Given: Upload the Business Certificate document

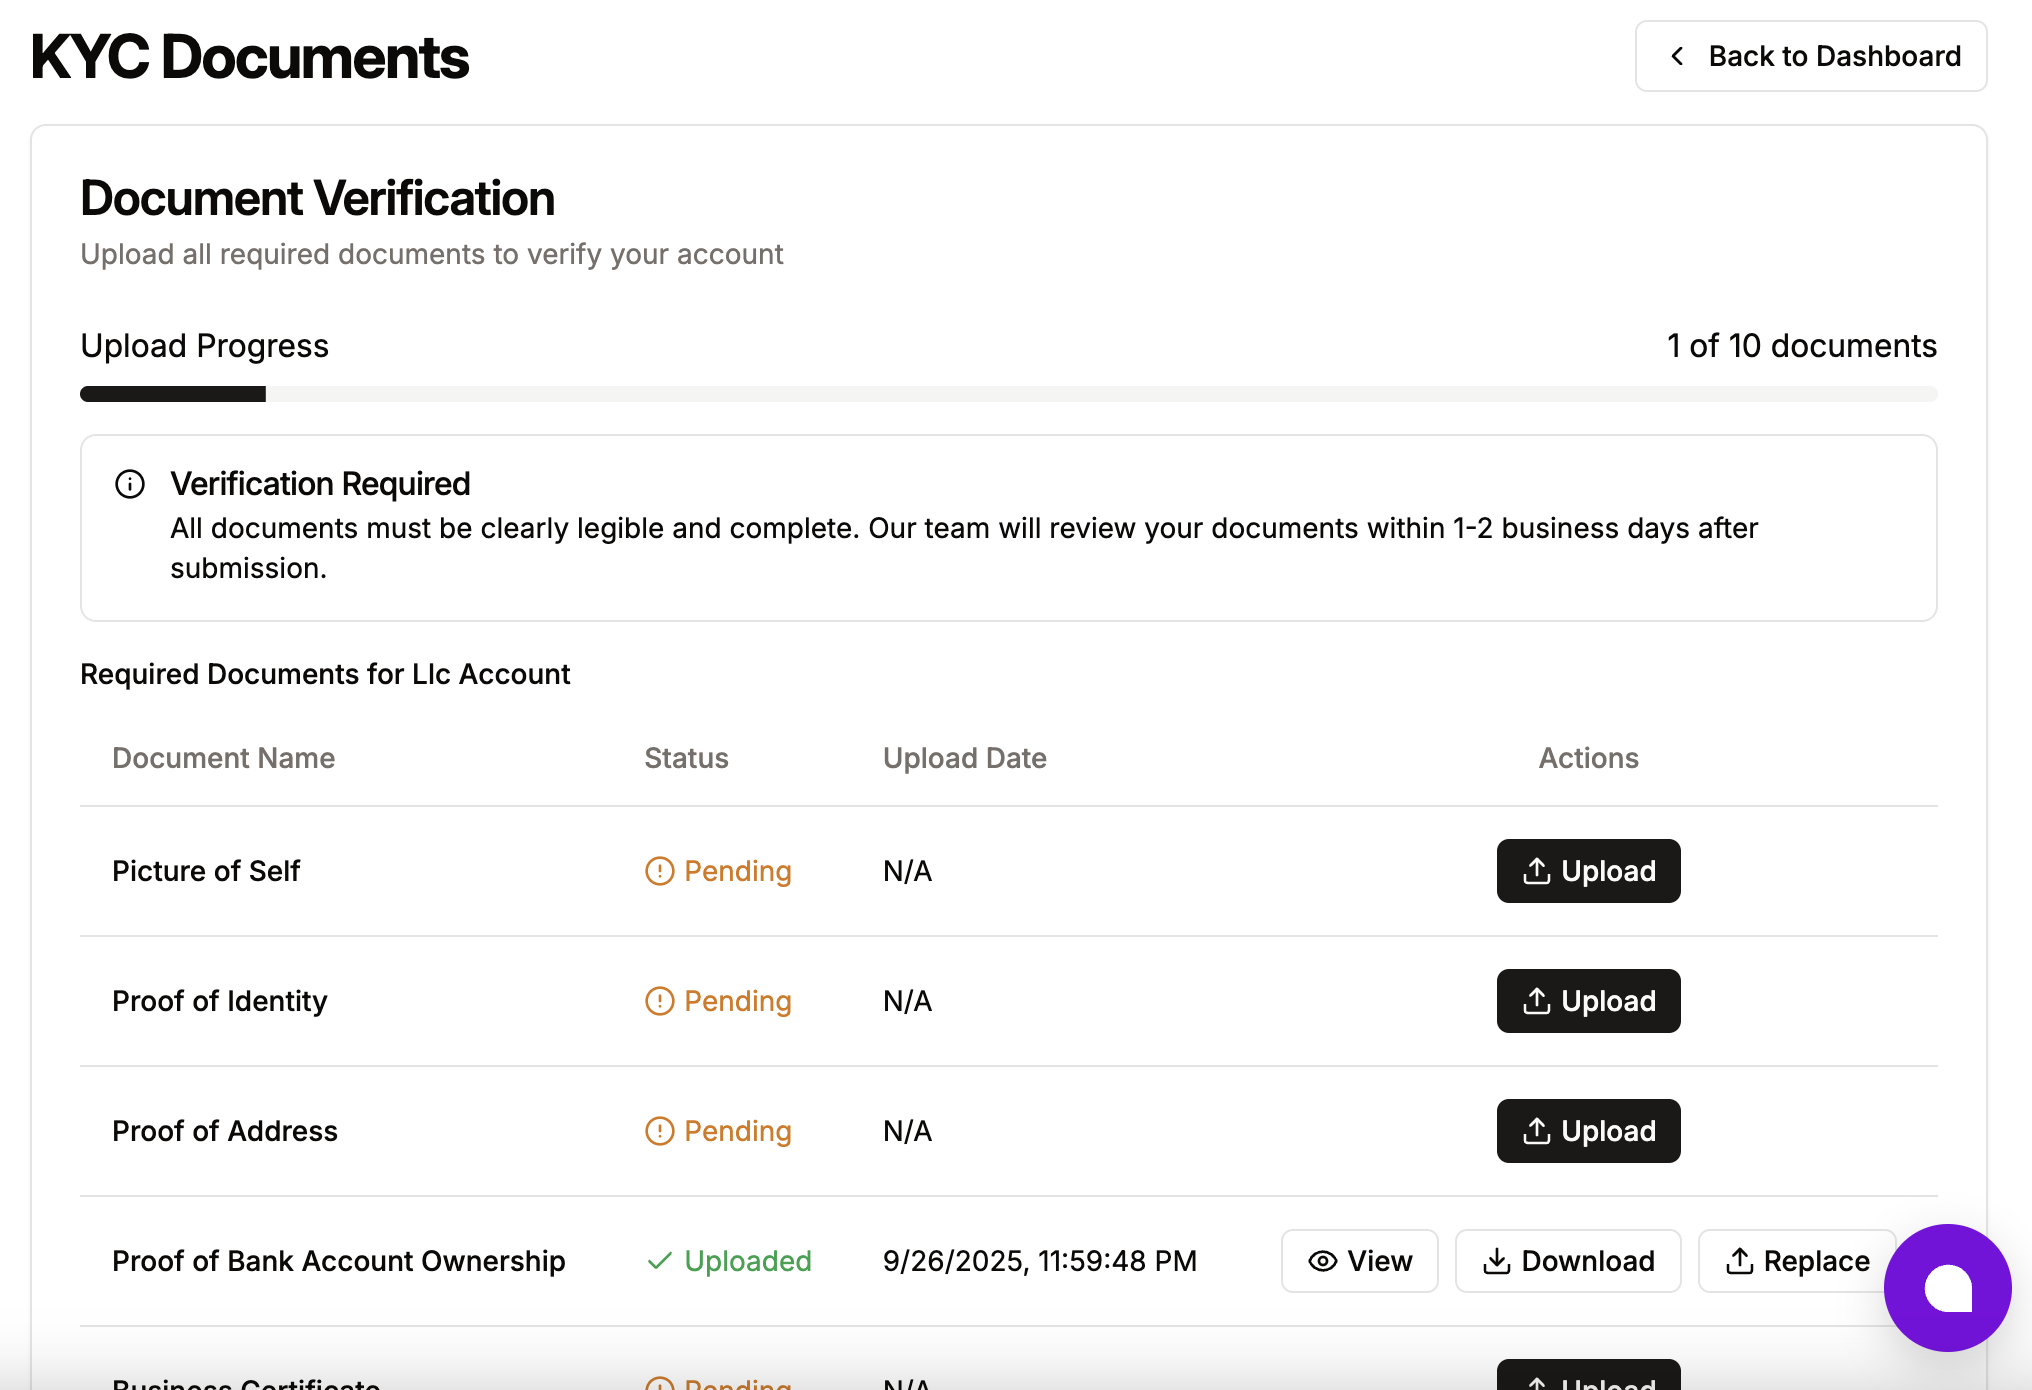Looking at the screenshot, I should pos(1587,1378).
